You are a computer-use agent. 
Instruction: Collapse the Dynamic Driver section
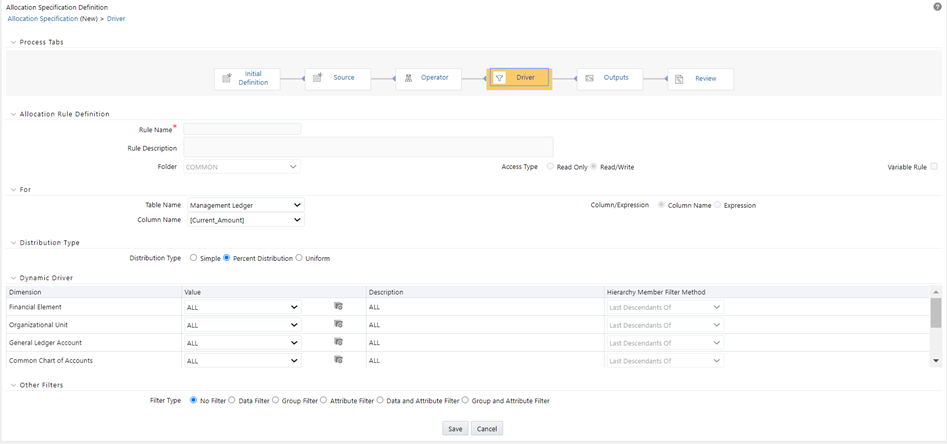(x=13, y=277)
